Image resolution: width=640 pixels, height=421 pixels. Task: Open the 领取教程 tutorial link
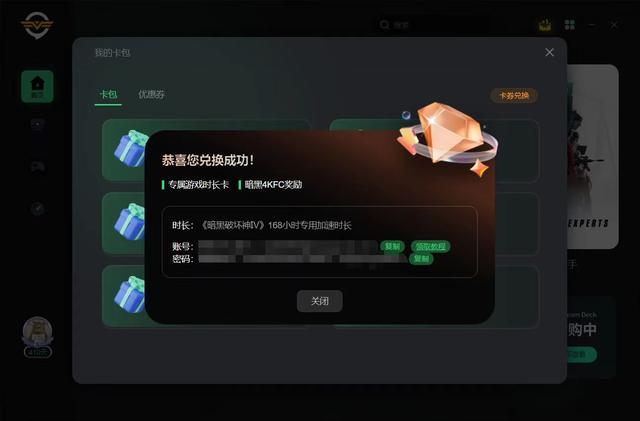click(431, 246)
